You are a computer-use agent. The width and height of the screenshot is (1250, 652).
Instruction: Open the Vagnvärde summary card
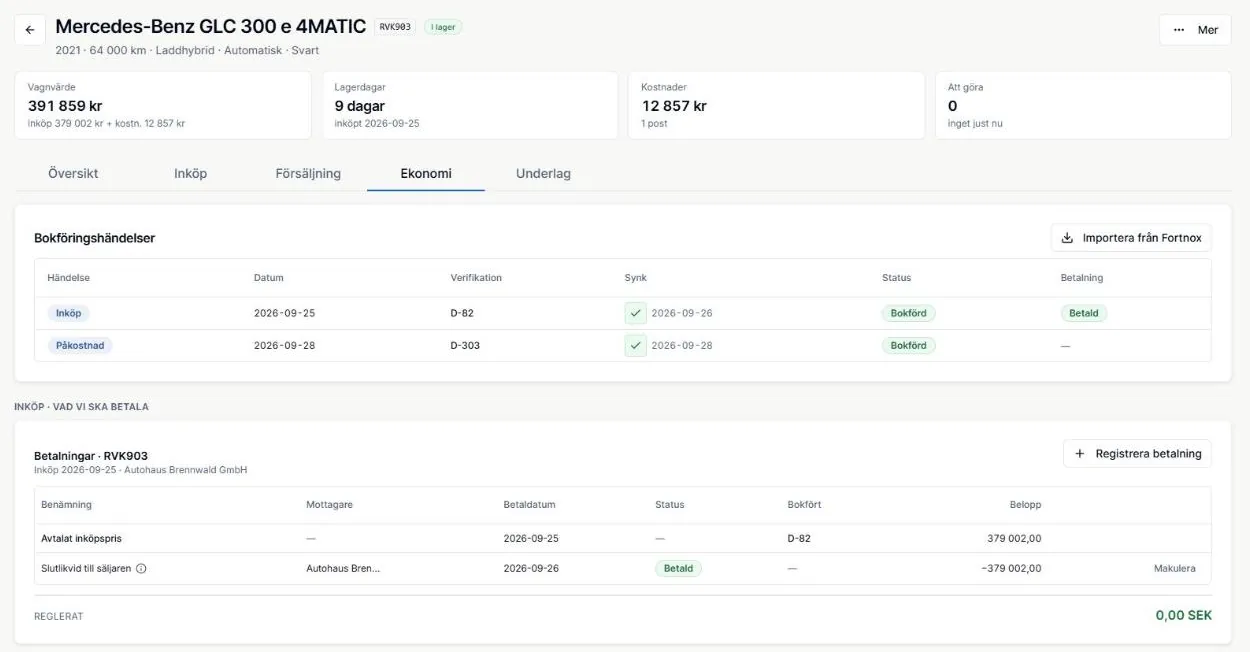pyautogui.click(x=163, y=105)
